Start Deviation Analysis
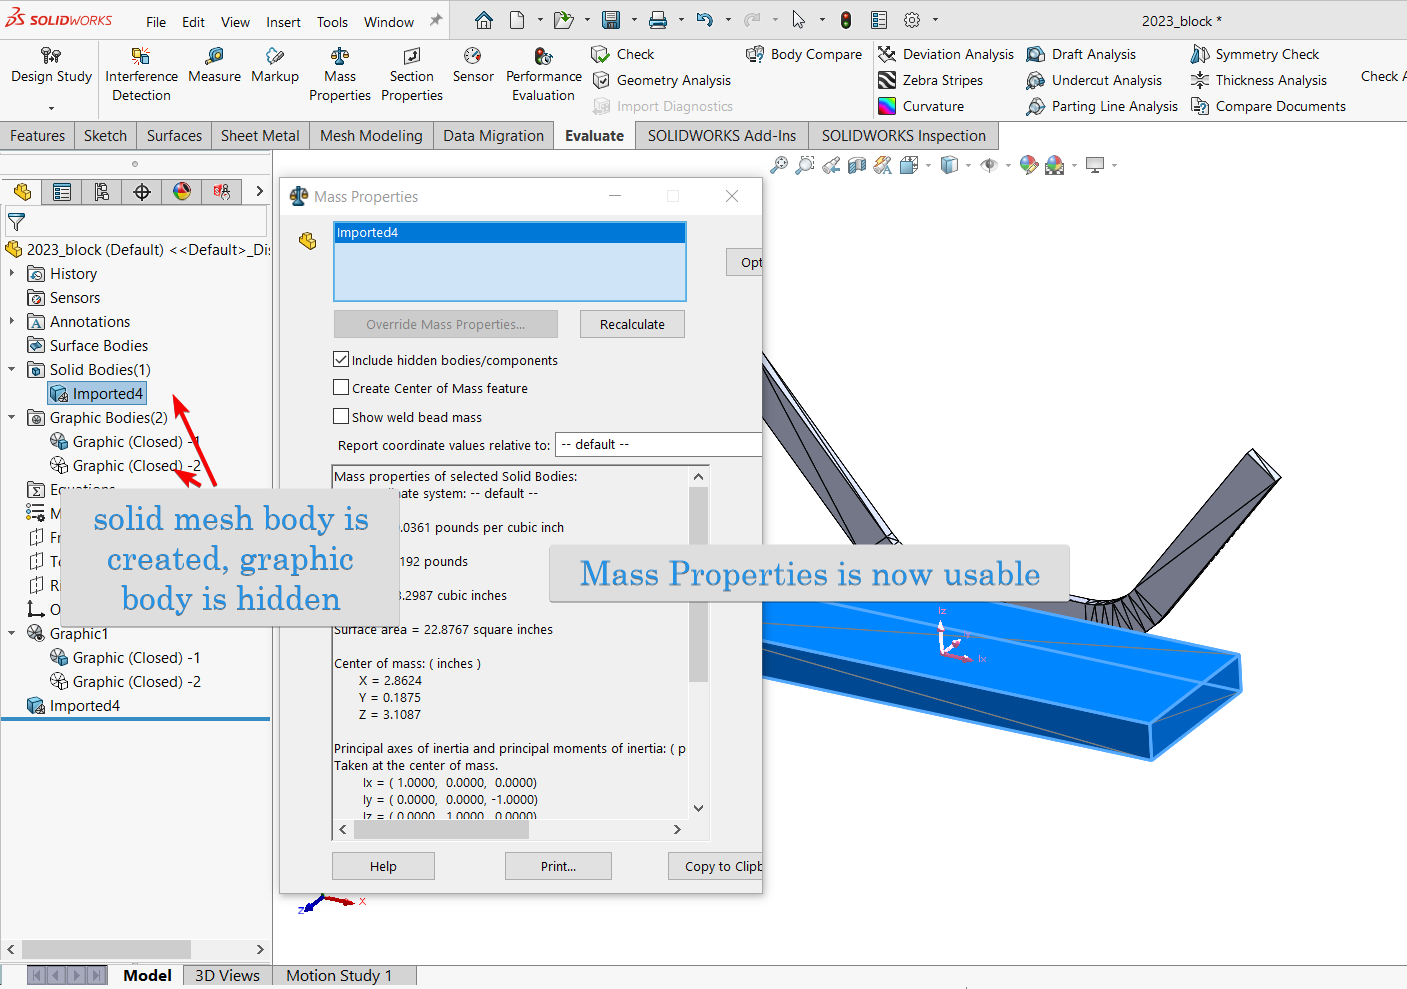This screenshot has height=989, width=1407. point(946,54)
